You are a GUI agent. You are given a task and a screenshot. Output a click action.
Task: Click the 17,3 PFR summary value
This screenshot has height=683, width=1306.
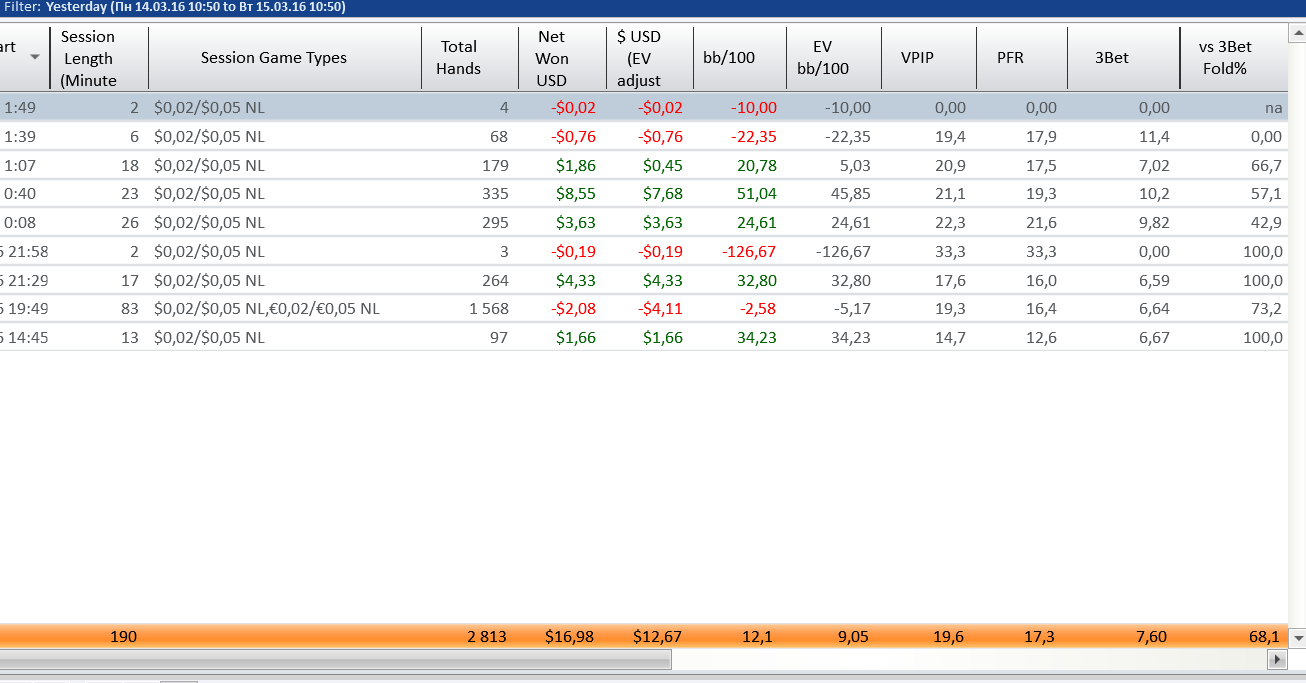click(1040, 636)
